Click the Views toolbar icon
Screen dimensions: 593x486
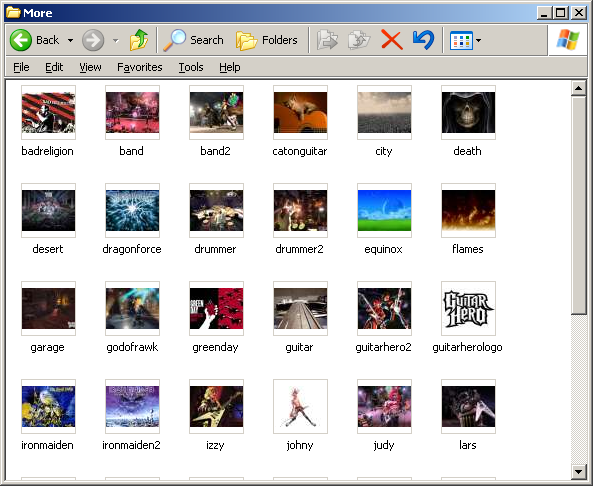(x=461, y=40)
